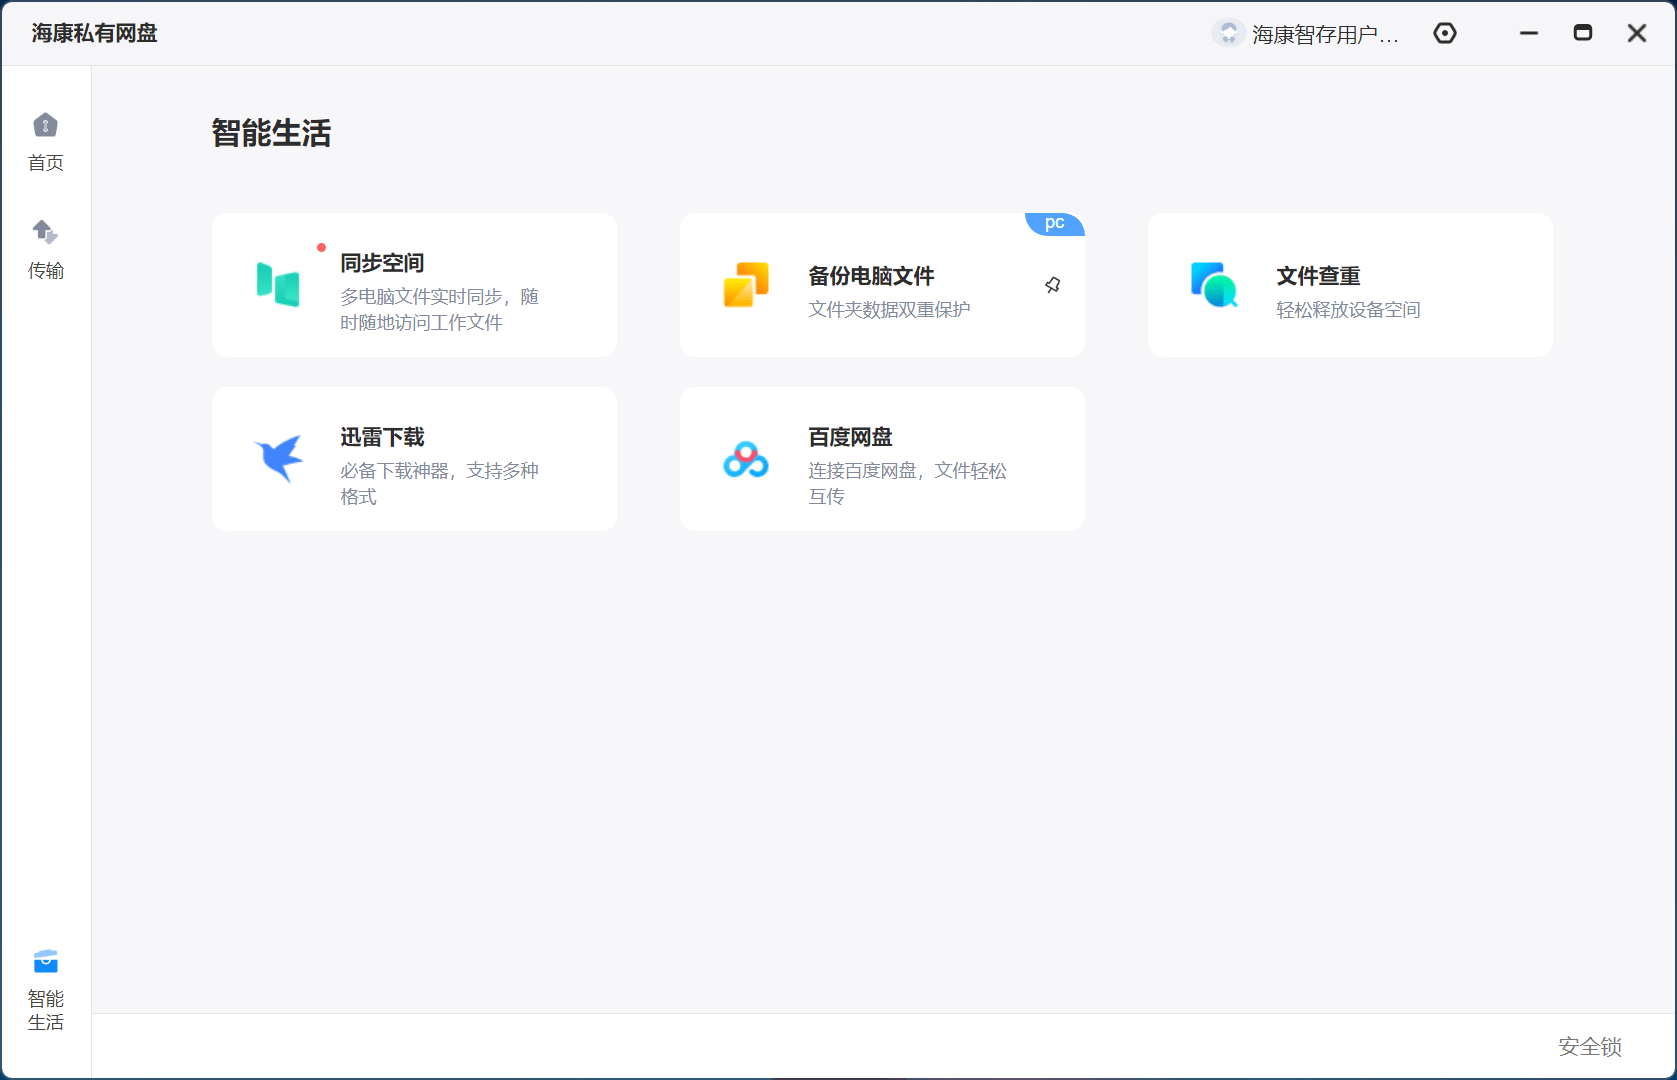The image size is (1677, 1080).
Task: Click description 连接百度网盘，文件轻松互传
Action: pos(907,483)
